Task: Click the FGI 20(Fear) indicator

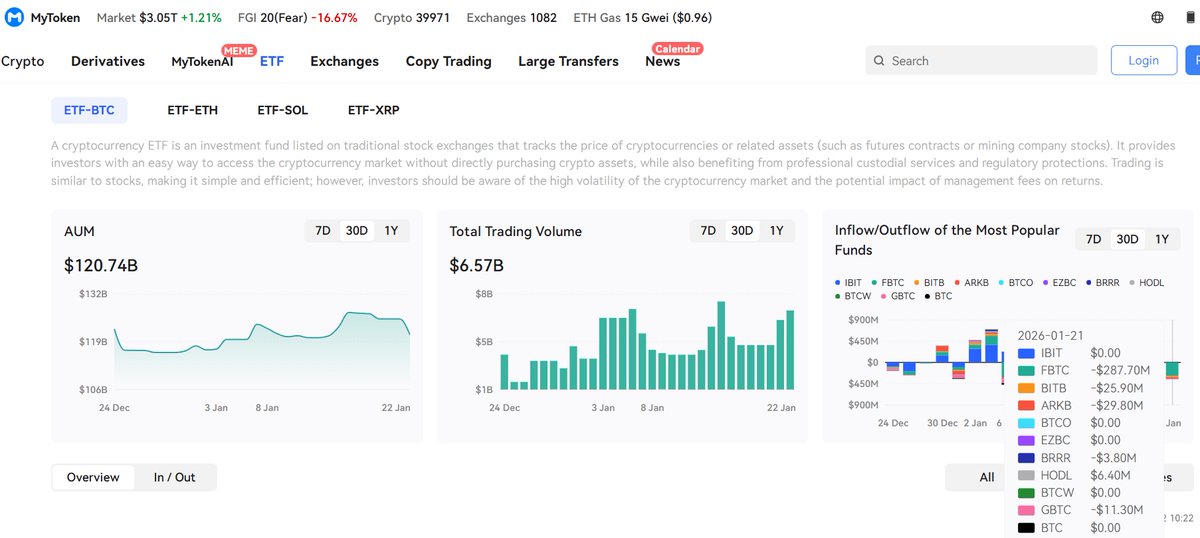Action: pos(298,18)
